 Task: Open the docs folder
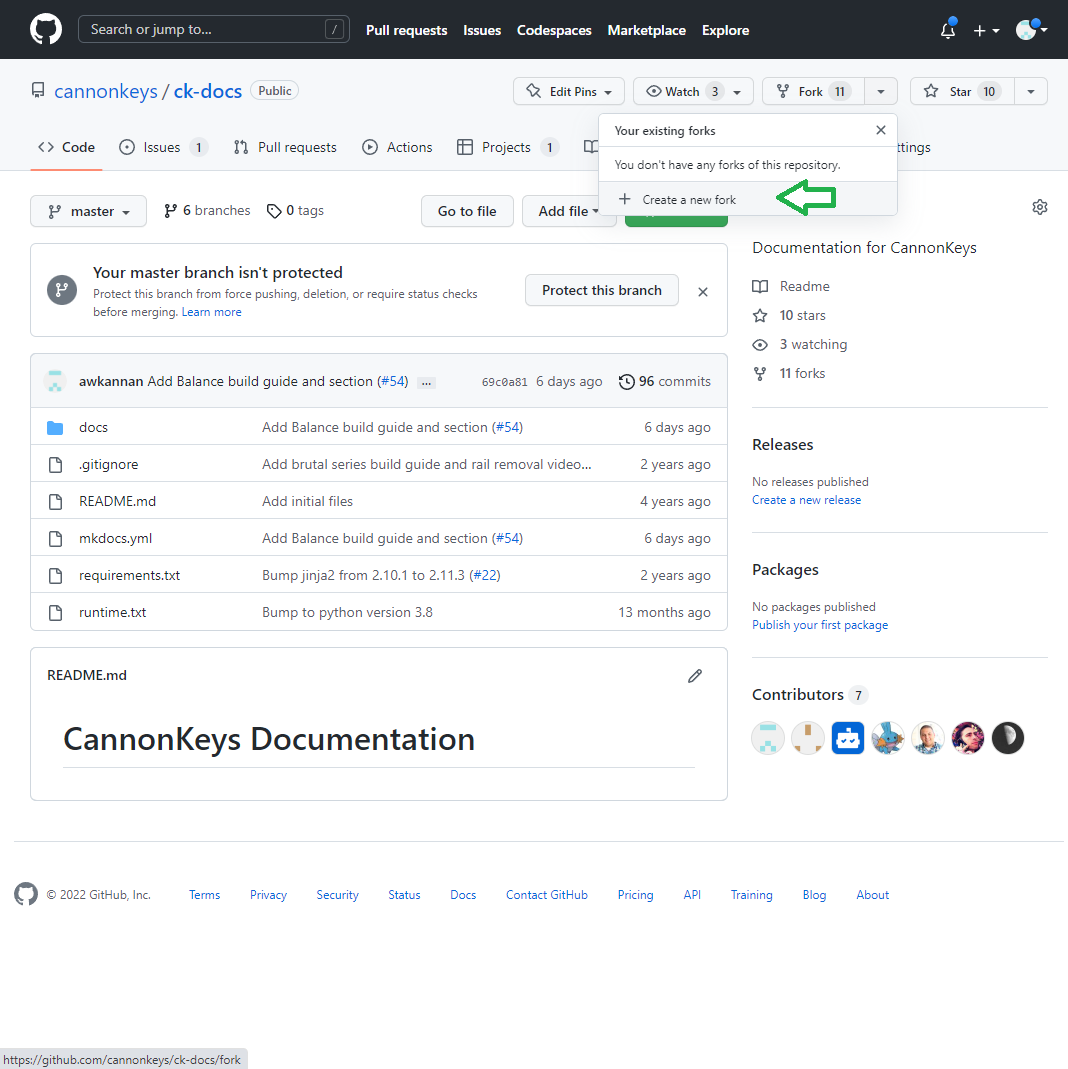[93, 427]
